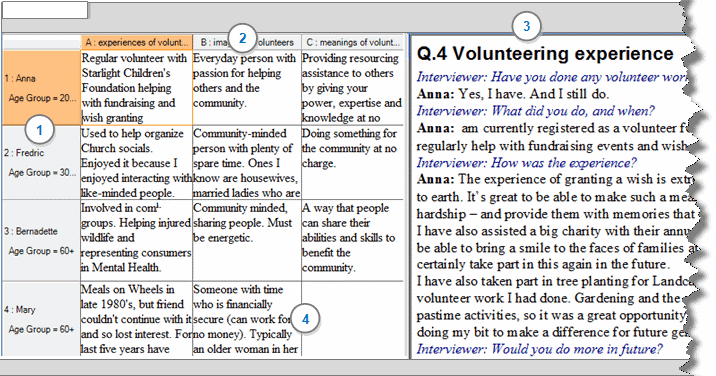Select the Fredric row header

[42, 163]
